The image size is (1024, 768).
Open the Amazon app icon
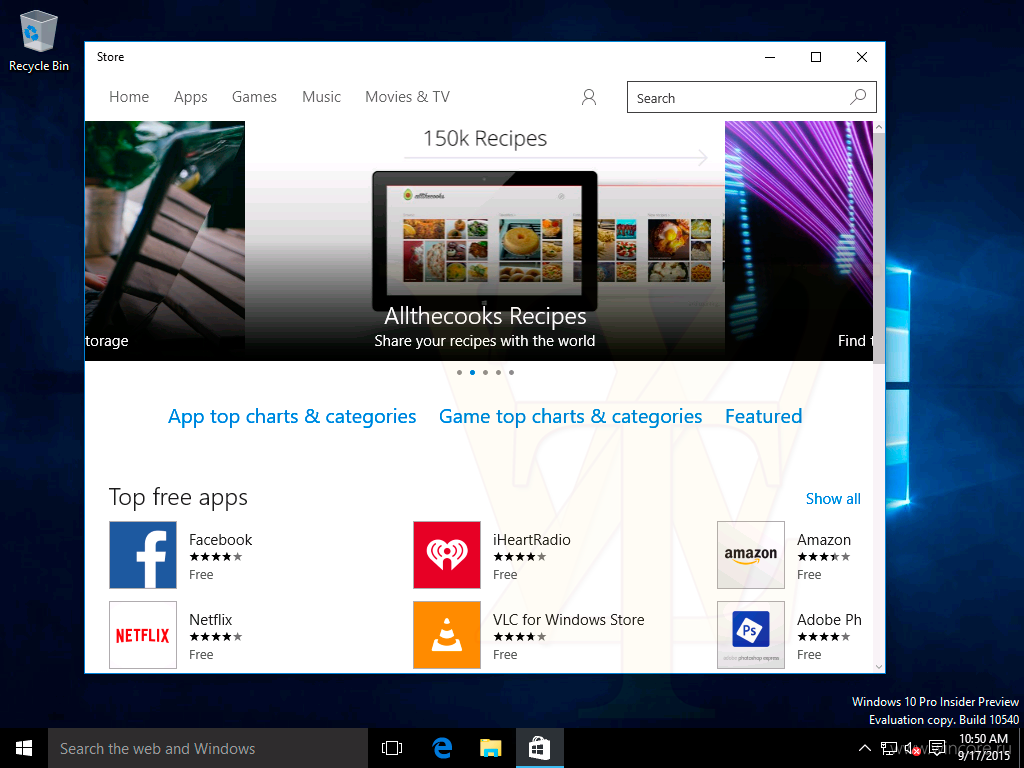750,554
